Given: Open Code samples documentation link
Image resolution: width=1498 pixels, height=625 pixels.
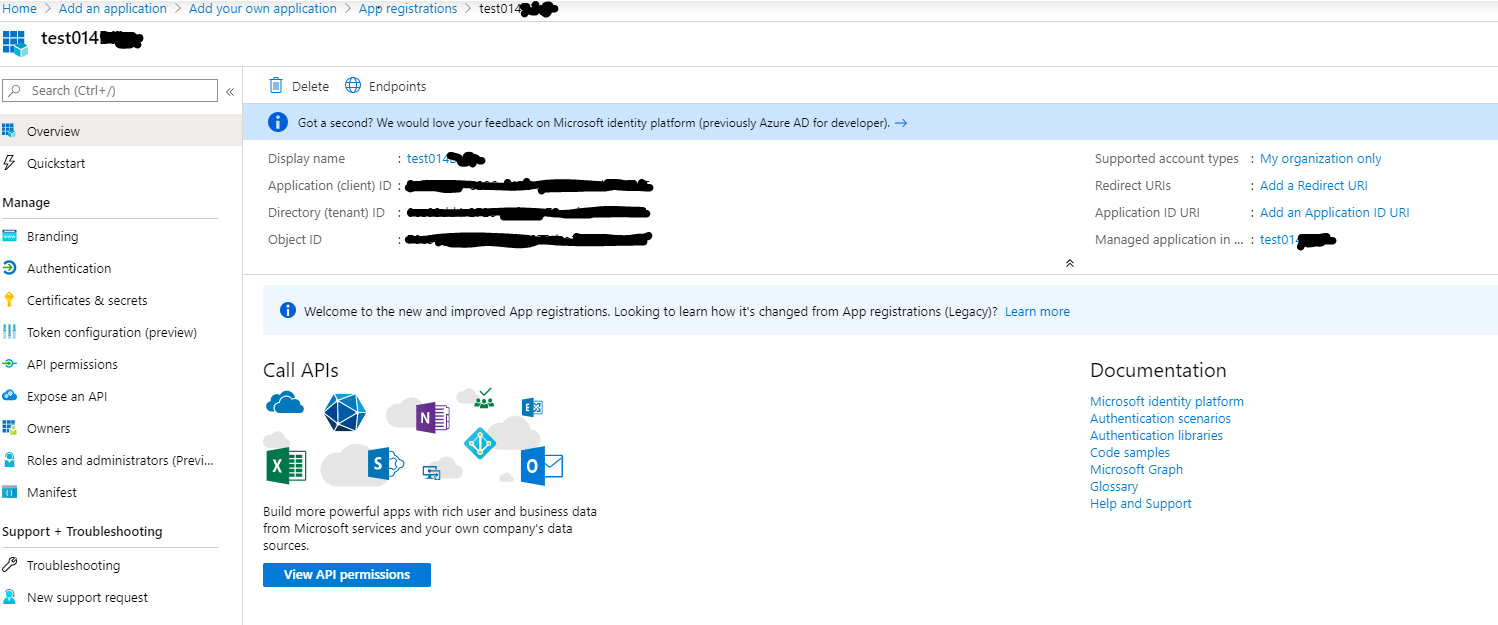Looking at the screenshot, I should [x=1130, y=453].
